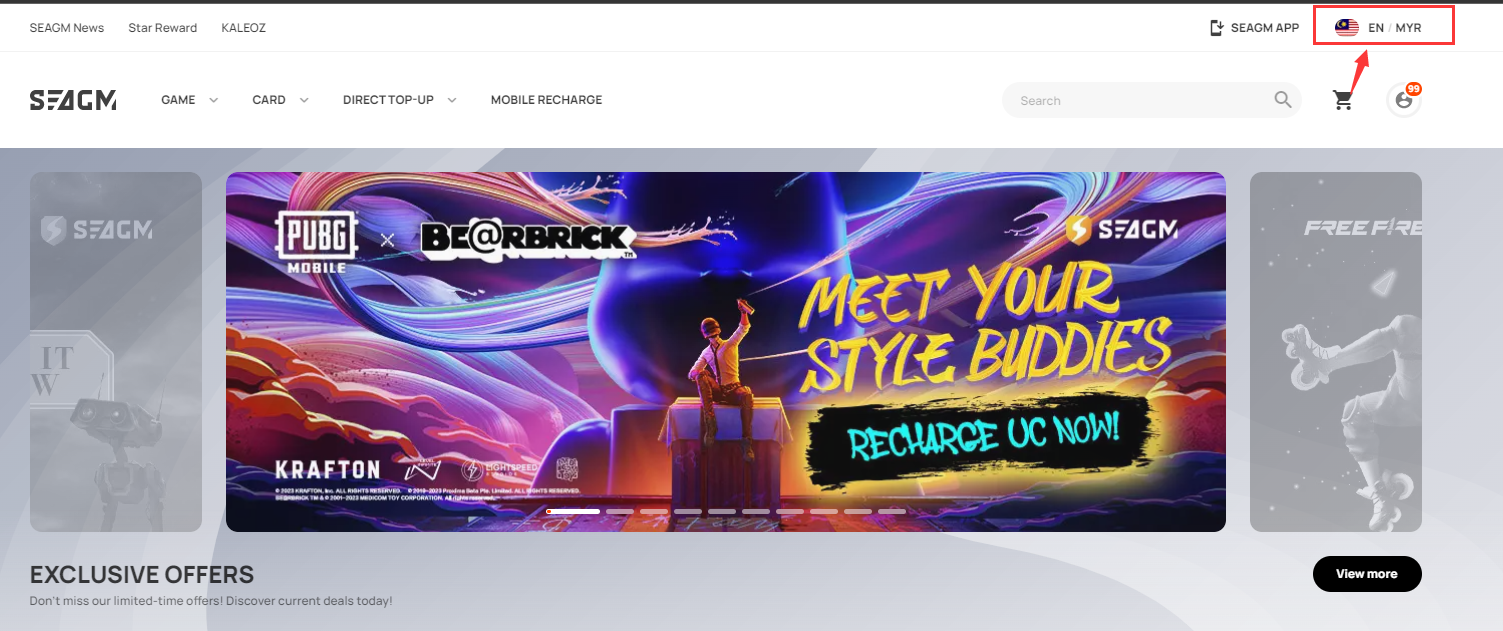Viewport: 1503px width, 631px height.
Task: Open the MOBILE RECHARGE menu item
Action: 546,100
